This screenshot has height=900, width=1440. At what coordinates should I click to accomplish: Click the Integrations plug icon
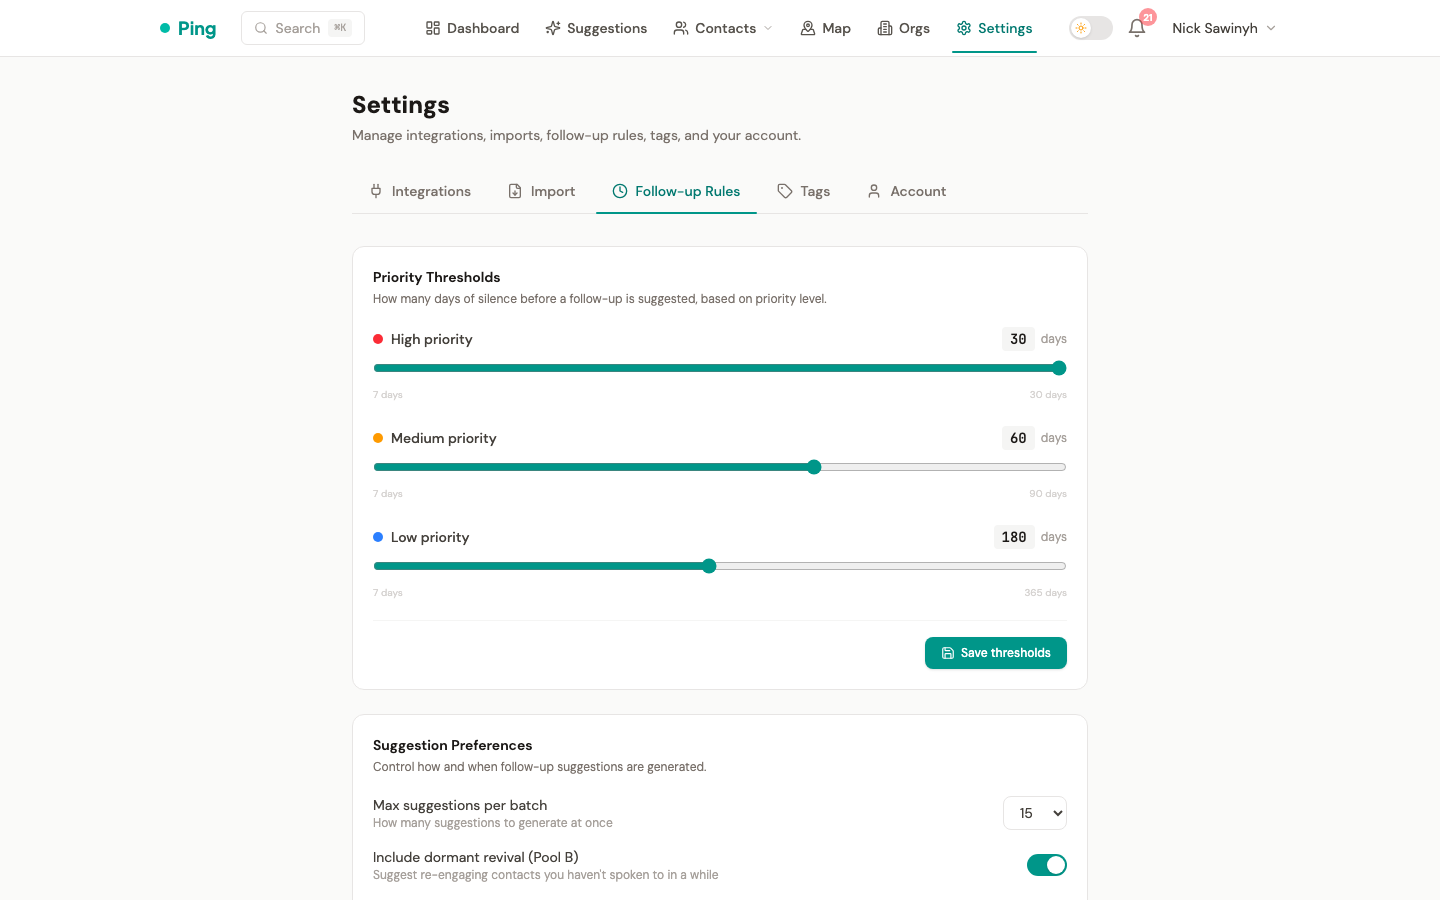376,191
